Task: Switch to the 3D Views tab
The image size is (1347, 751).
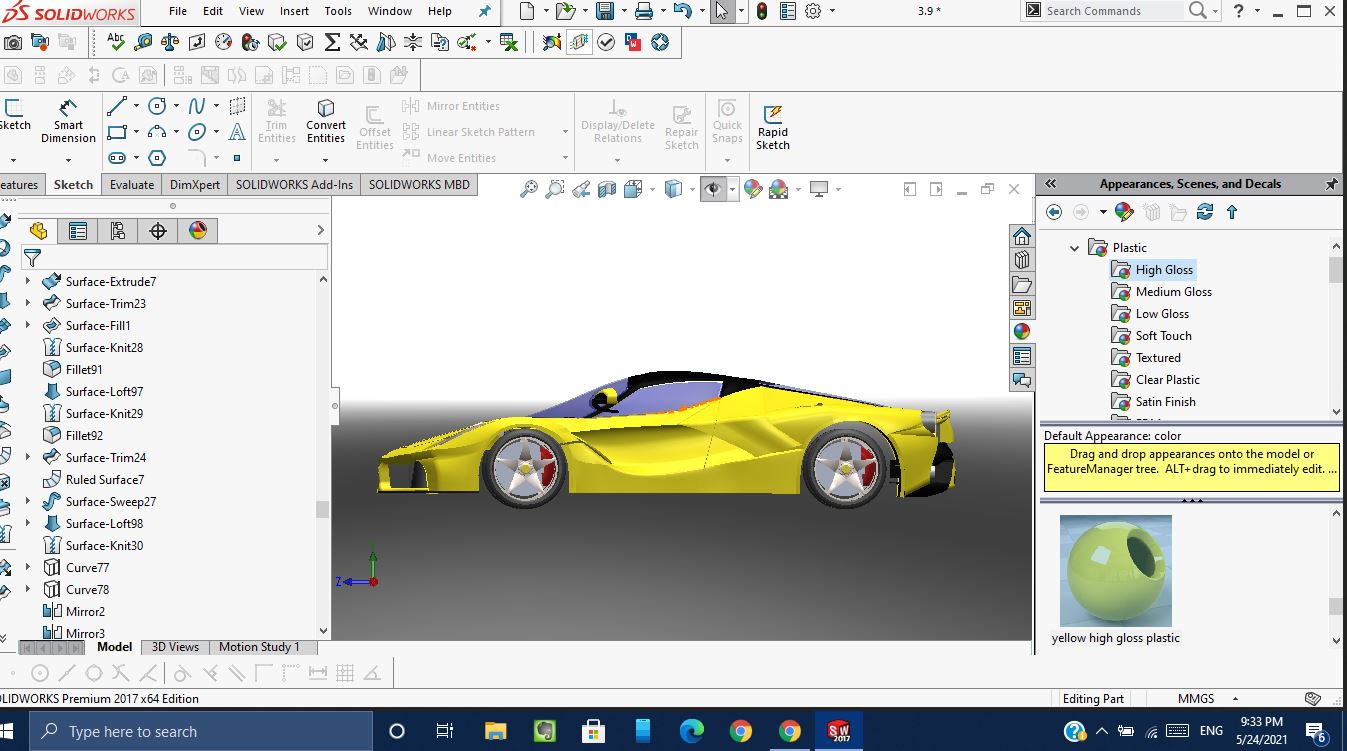Action: click(175, 647)
